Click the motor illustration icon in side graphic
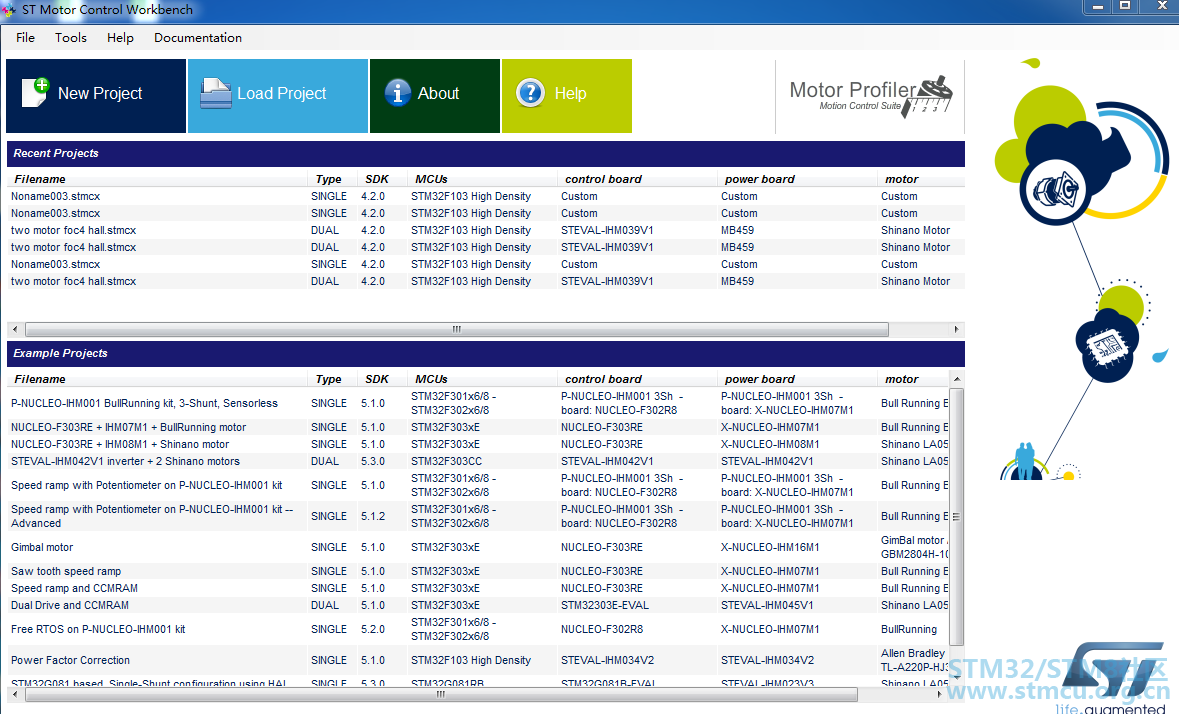The width and height of the screenshot is (1179, 714). [1056, 189]
